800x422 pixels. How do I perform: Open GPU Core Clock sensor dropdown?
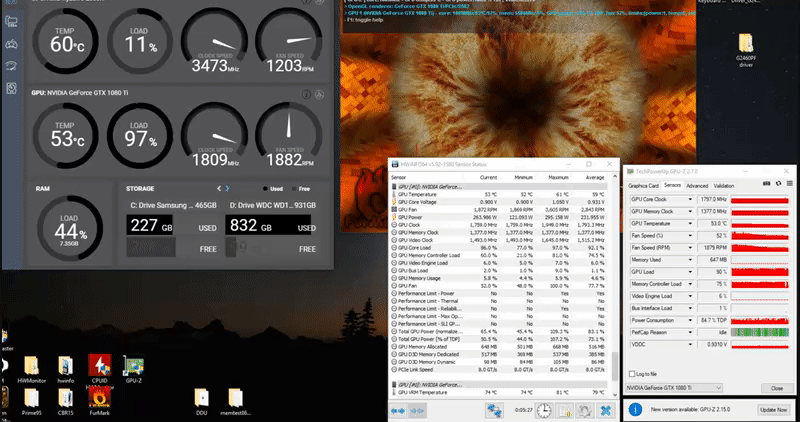click(690, 200)
